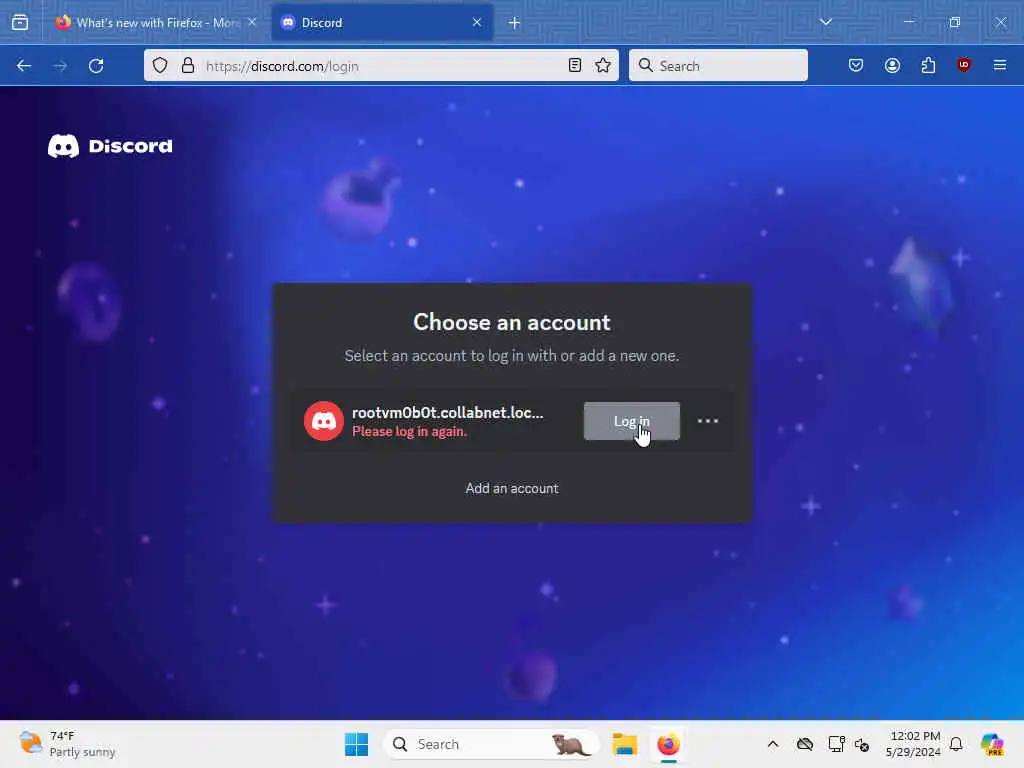Open the Windows Start menu

357,744
